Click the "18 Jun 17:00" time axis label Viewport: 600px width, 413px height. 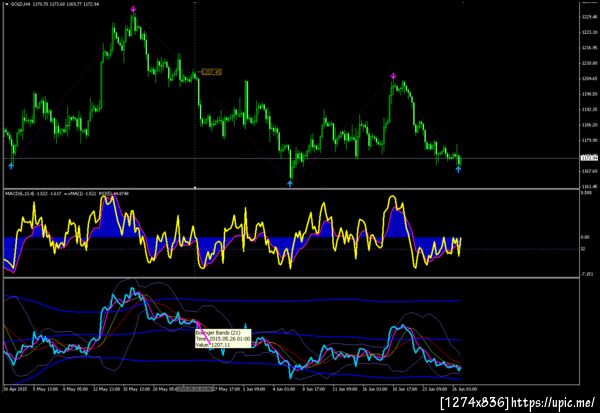pyautogui.click(x=405, y=389)
